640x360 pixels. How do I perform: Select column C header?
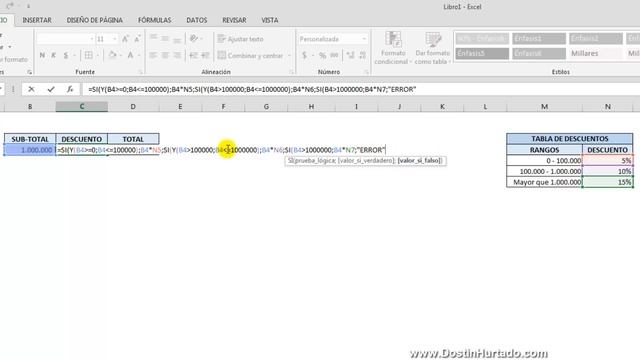(x=82, y=107)
